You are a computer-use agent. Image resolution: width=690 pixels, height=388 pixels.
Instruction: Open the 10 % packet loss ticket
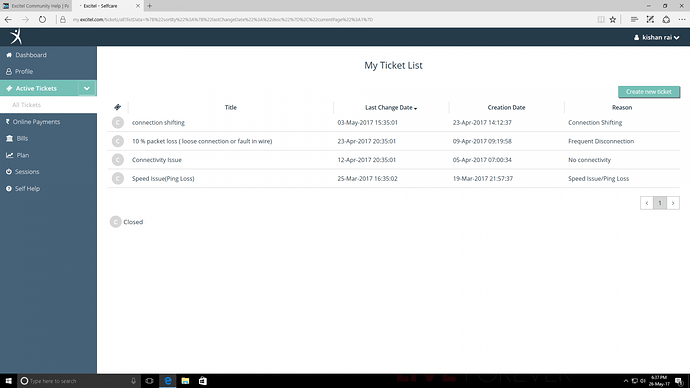point(202,141)
